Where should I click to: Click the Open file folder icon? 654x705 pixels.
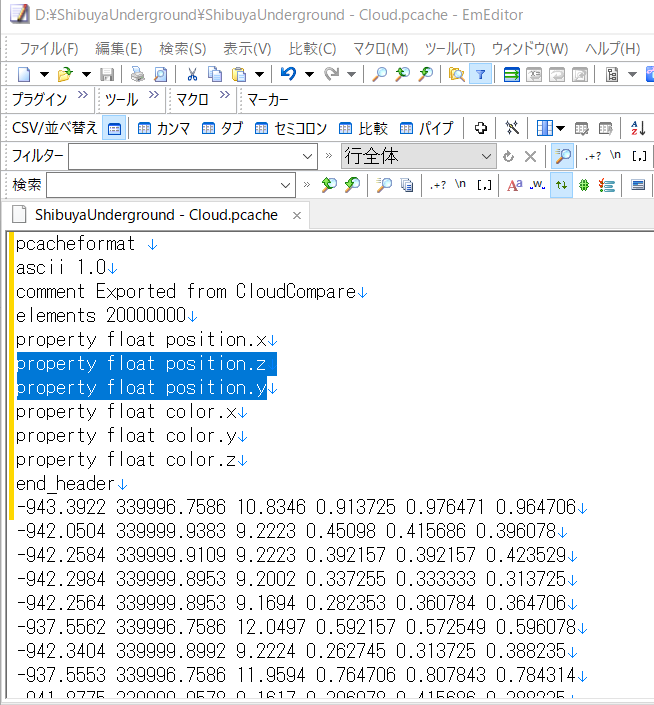point(65,74)
